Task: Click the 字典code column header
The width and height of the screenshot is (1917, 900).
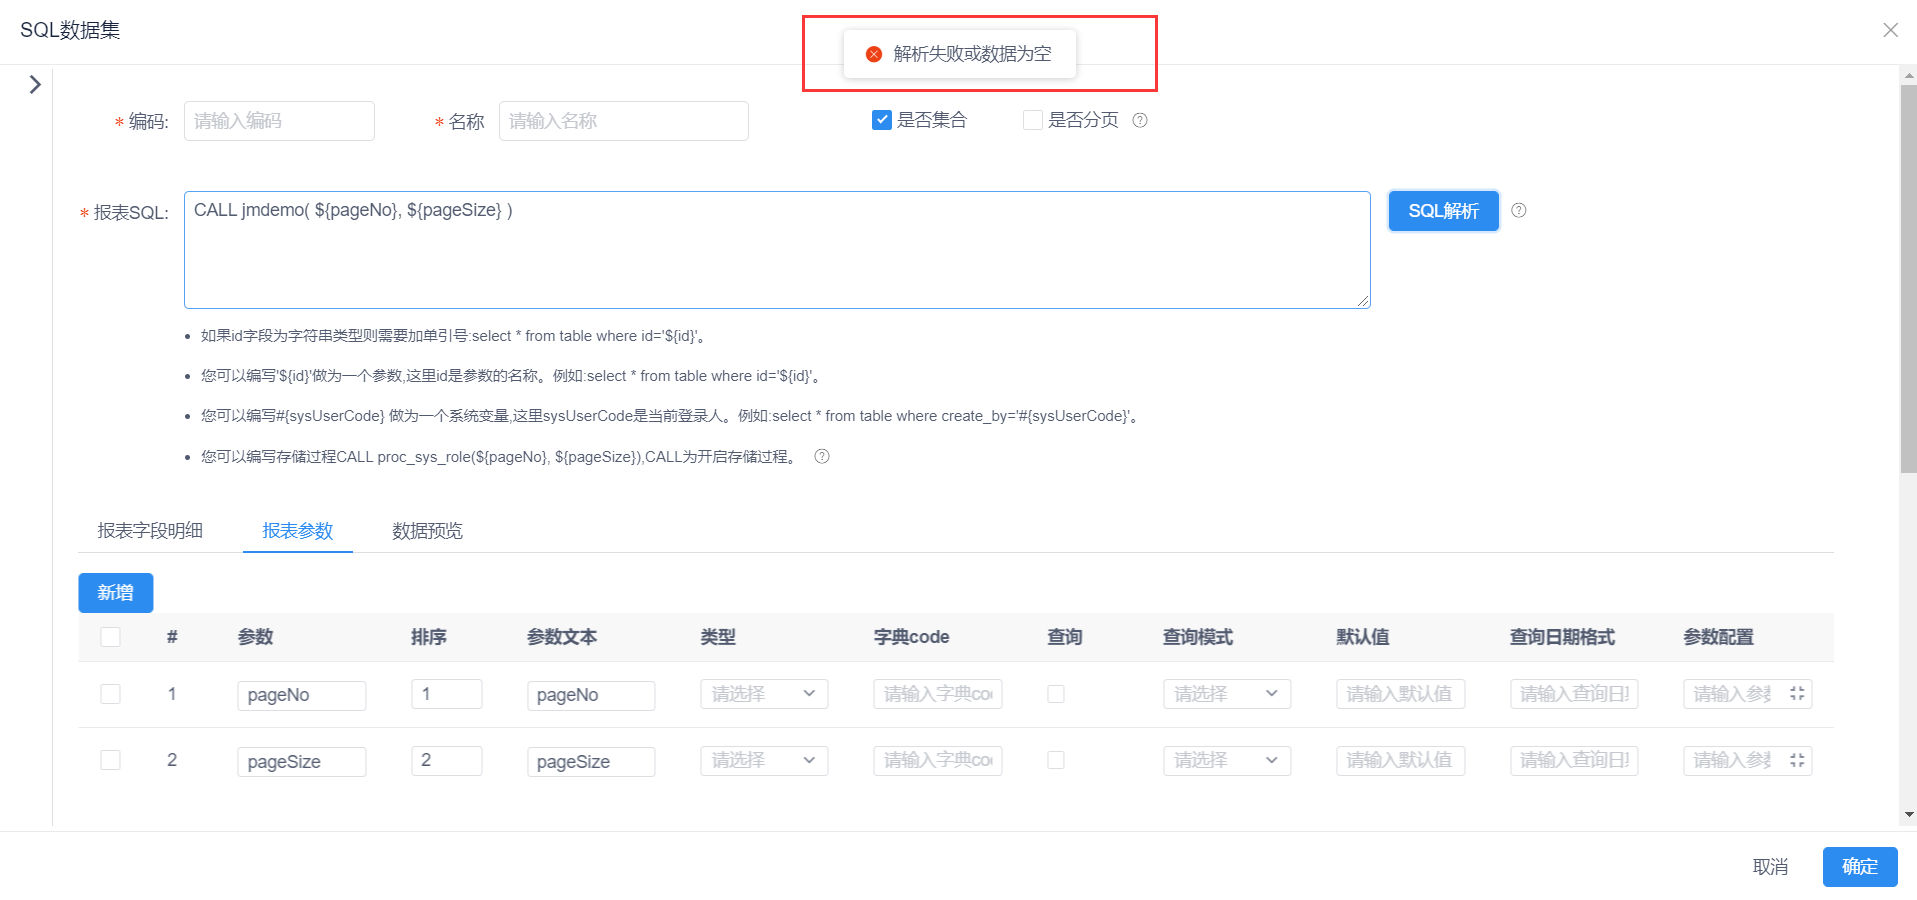Action: 911,637
